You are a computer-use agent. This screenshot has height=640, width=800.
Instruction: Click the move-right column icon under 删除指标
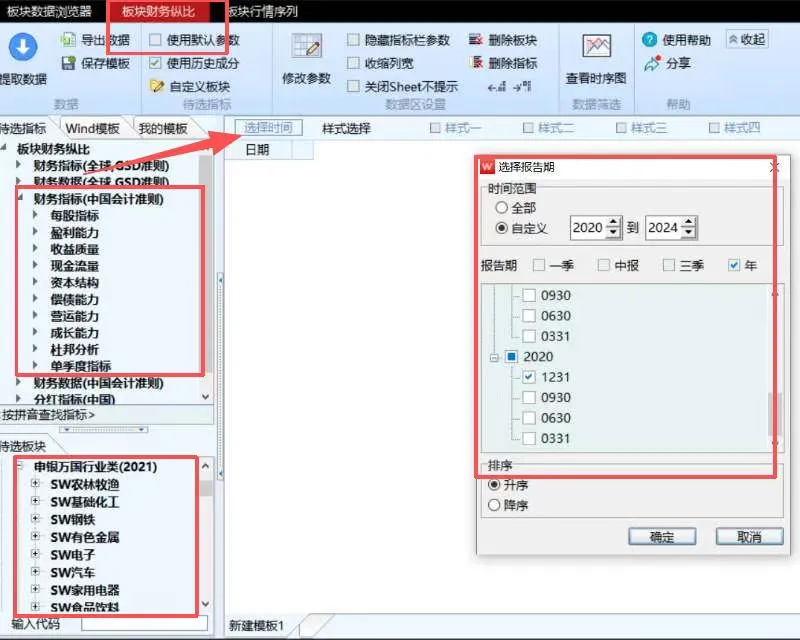(x=522, y=86)
